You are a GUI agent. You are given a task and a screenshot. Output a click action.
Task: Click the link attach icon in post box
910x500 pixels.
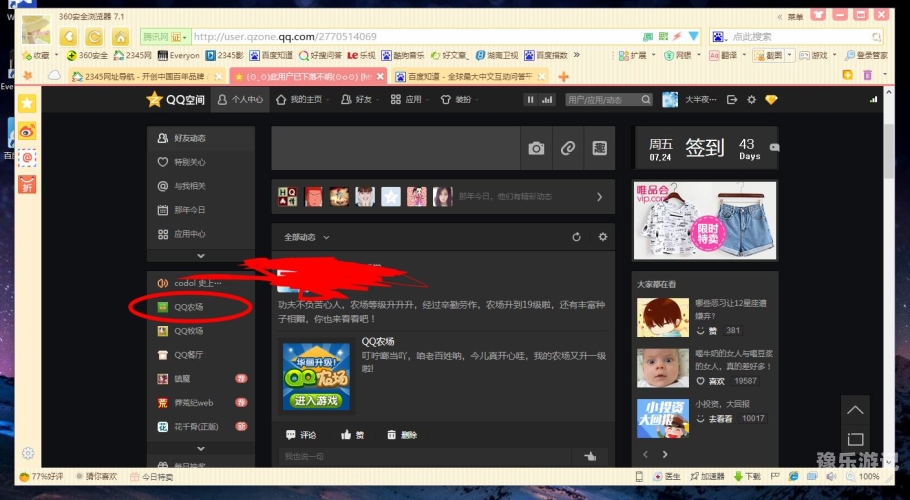tap(568, 148)
